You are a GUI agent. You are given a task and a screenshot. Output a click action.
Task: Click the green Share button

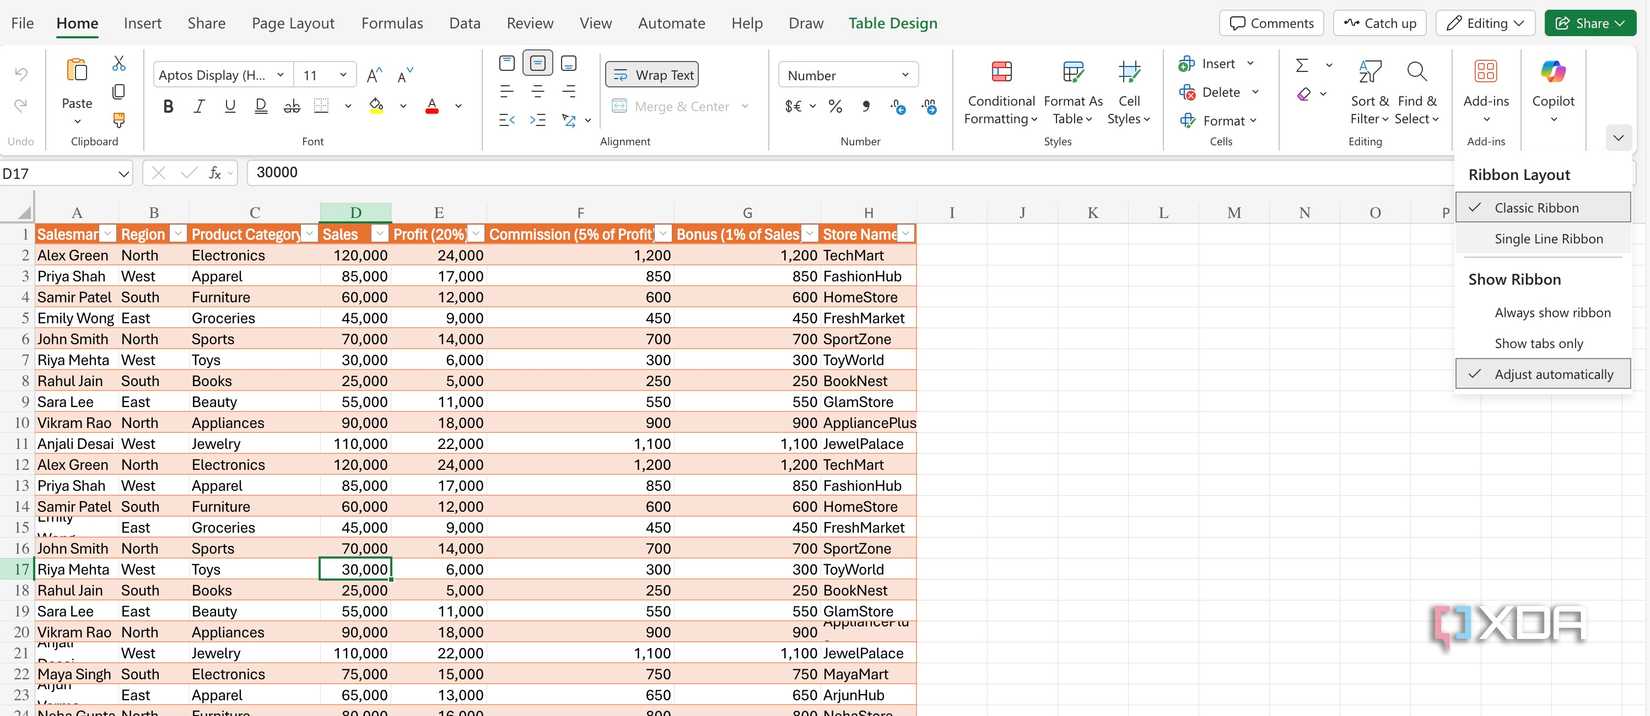coord(1590,23)
